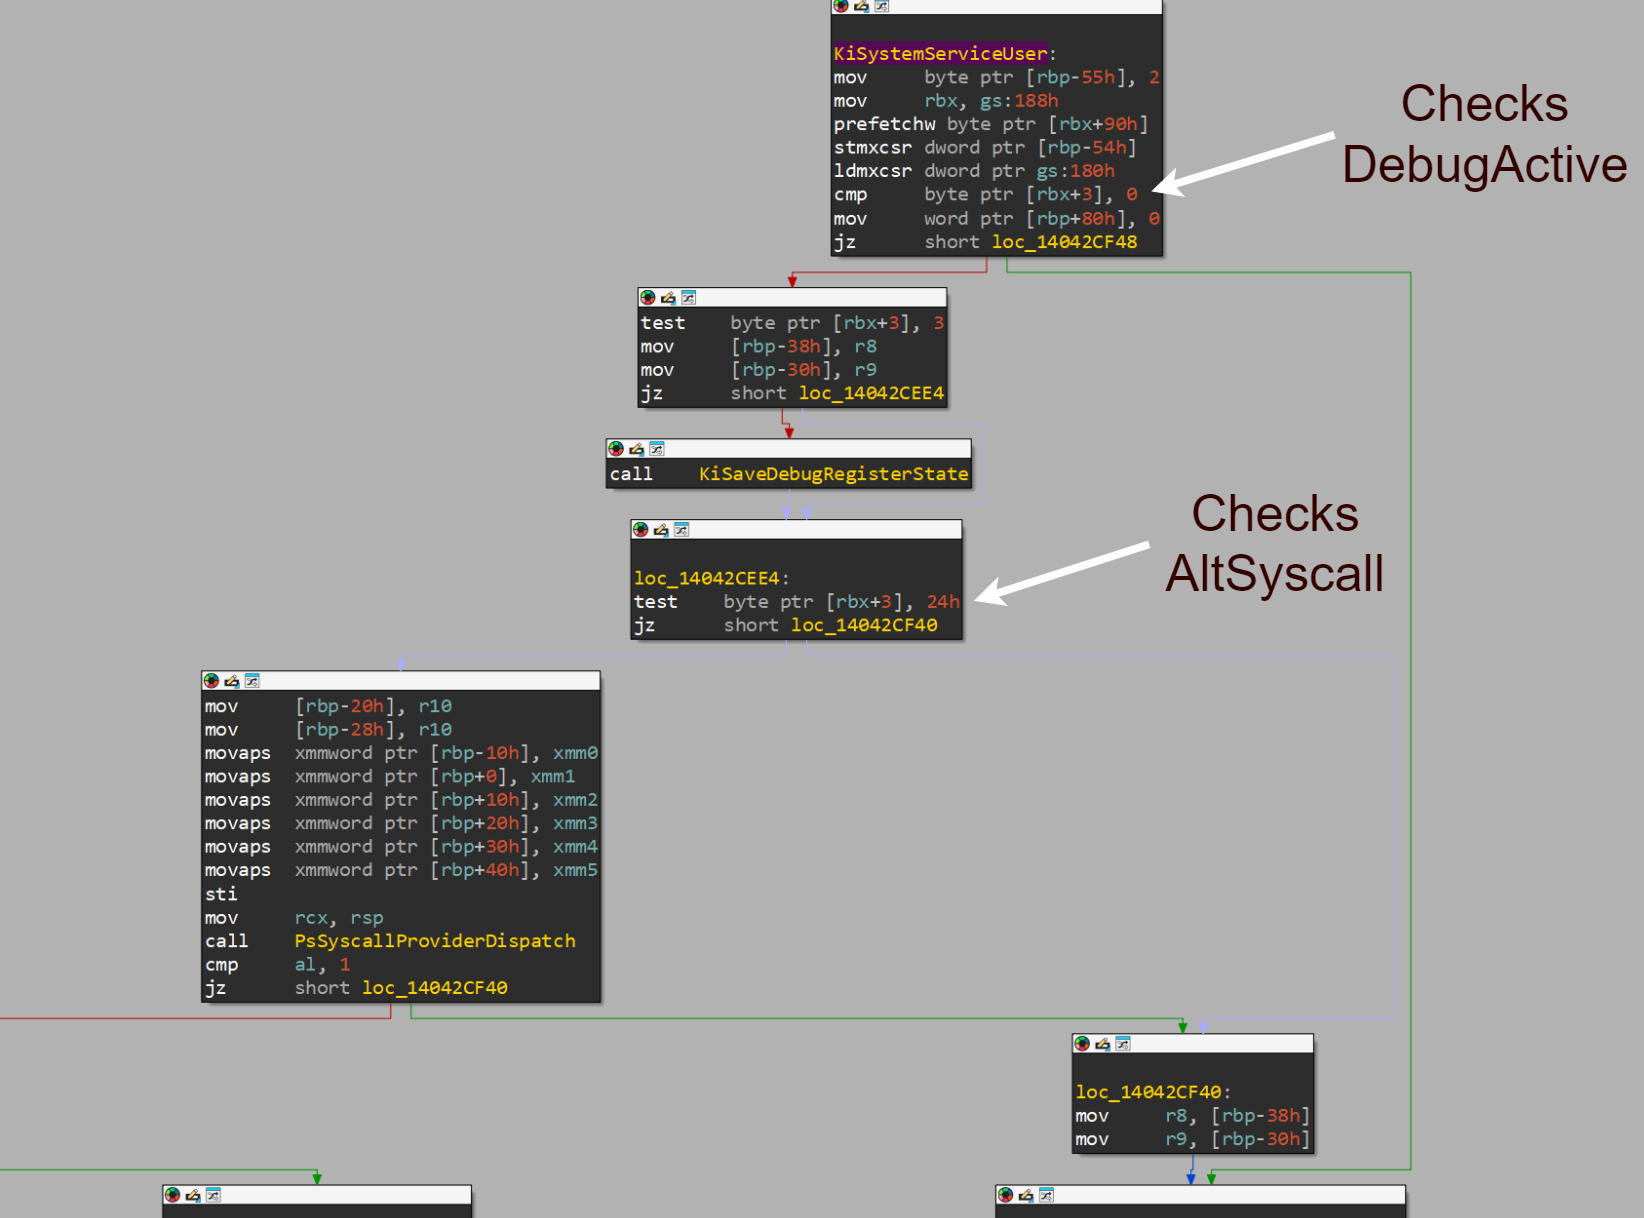Select the xmm5 register operand
Viewport: 1644px width, 1218px height.
pyautogui.click(x=576, y=871)
